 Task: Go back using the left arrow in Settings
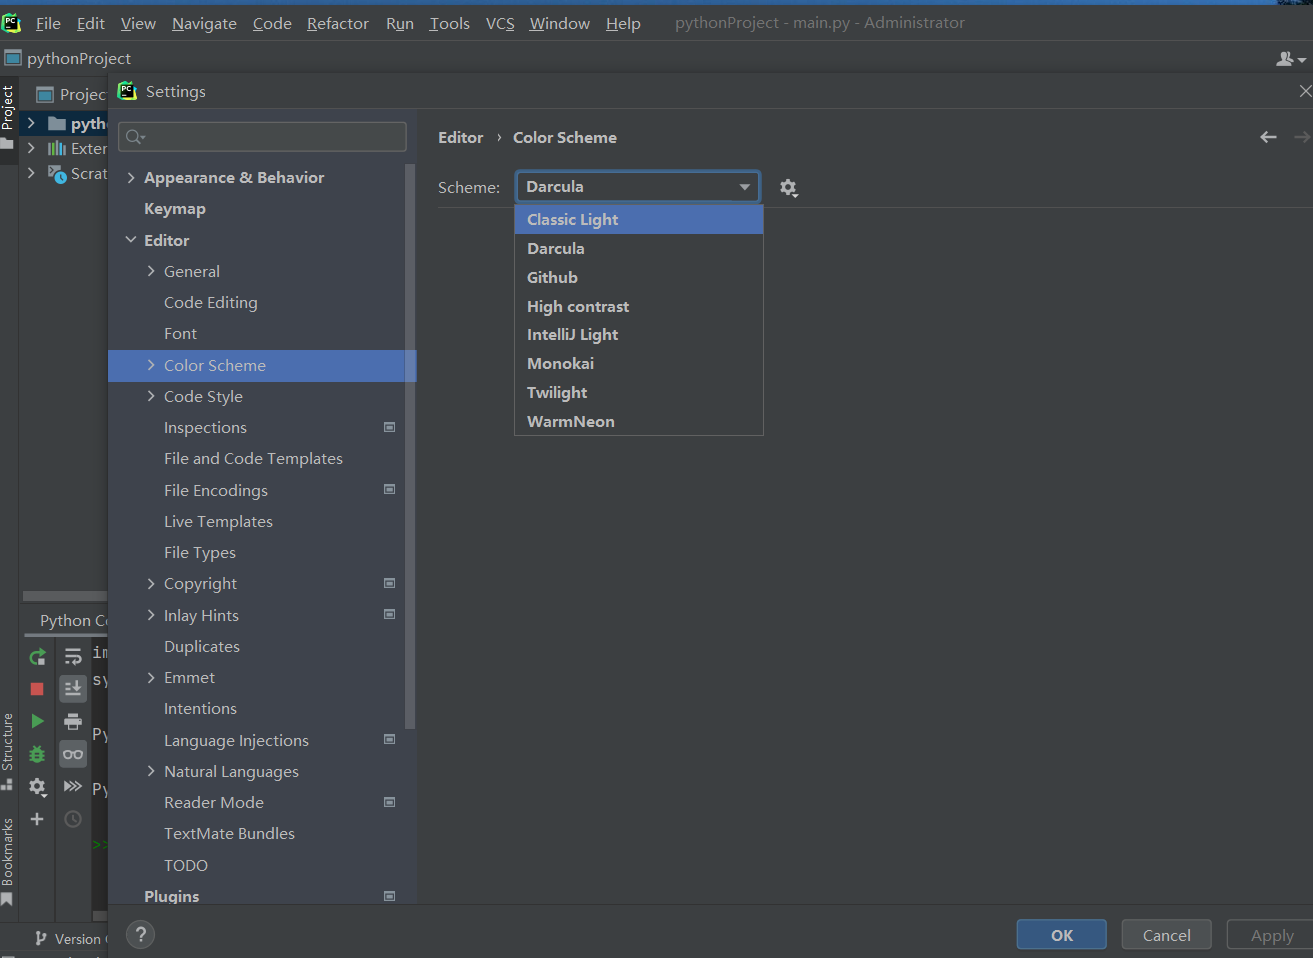point(1268,137)
